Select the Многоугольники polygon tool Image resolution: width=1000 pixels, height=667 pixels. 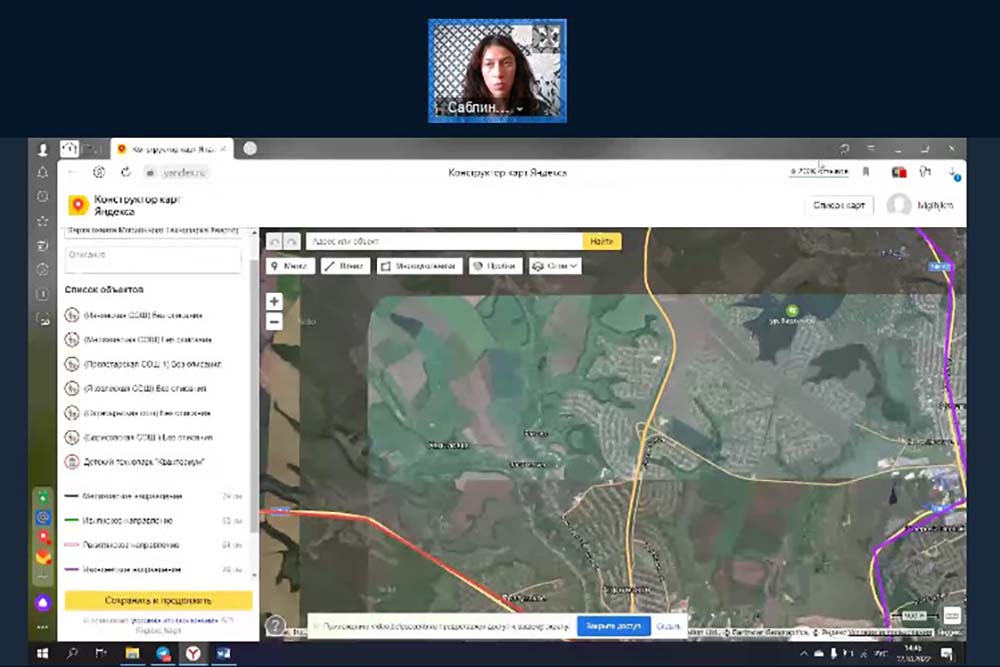pyautogui.click(x=419, y=266)
